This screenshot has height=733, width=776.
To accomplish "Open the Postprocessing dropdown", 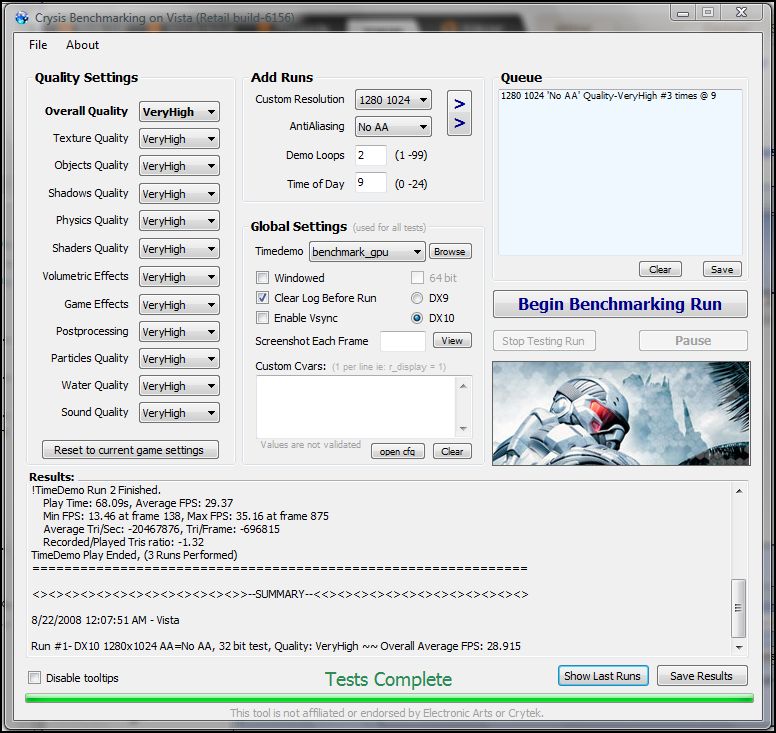I will (x=179, y=332).
